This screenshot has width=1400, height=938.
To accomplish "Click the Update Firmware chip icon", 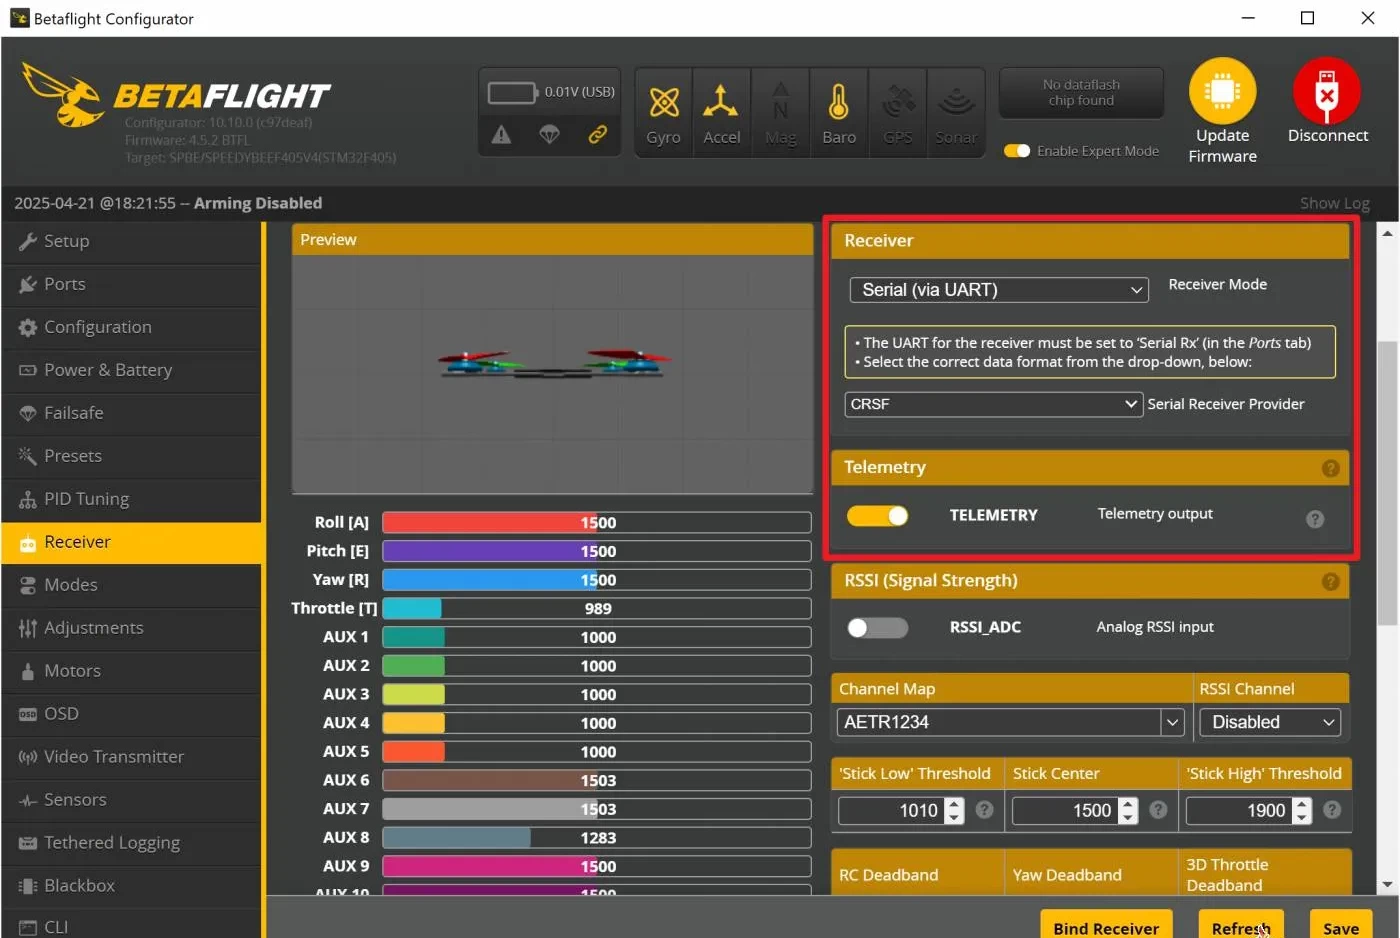I will 1222,91.
